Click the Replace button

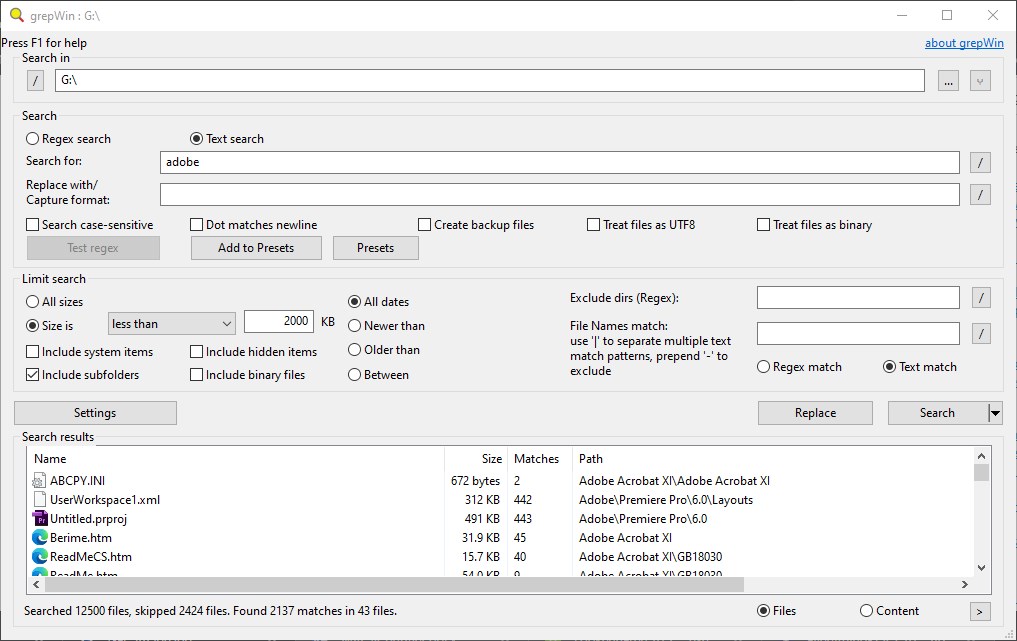(x=815, y=413)
